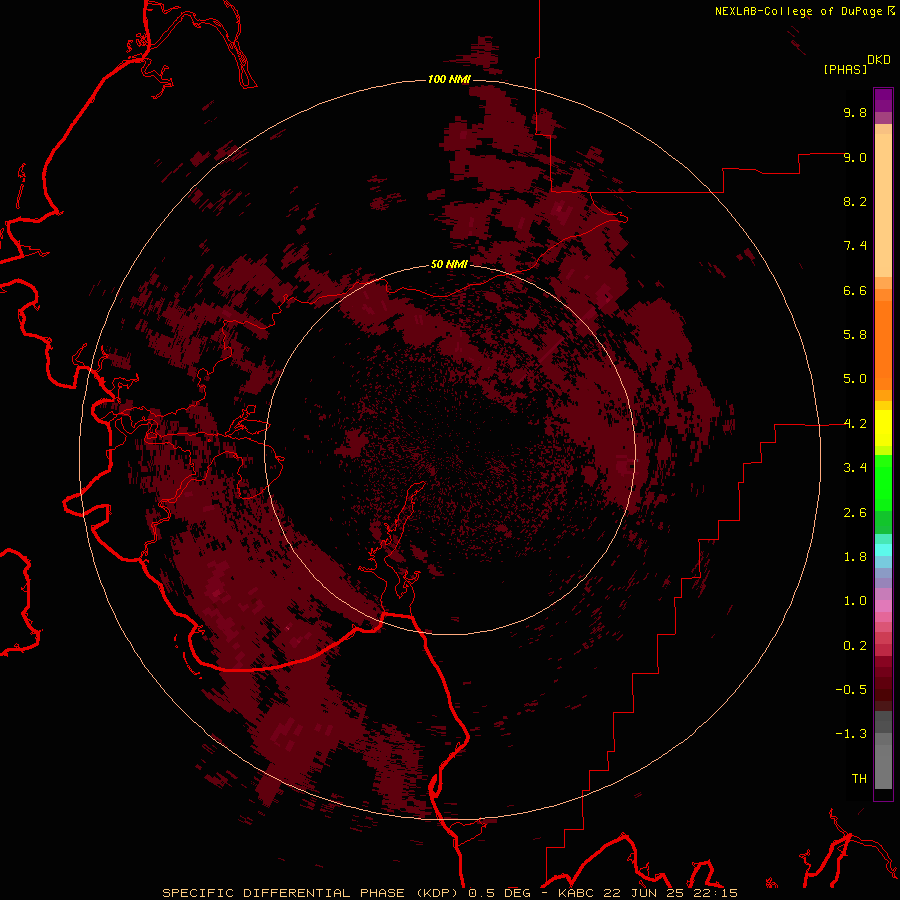Screen dimensions: 900x900
Task: Pick the pink segment of the color bar
Action: (x=883, y=606)
